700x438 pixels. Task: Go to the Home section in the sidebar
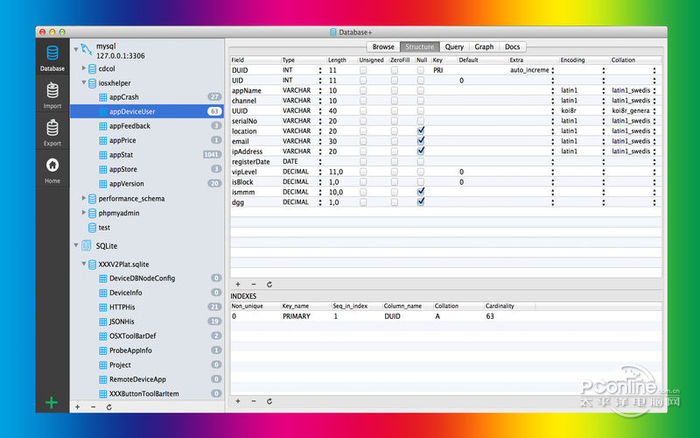pos(52,169)
